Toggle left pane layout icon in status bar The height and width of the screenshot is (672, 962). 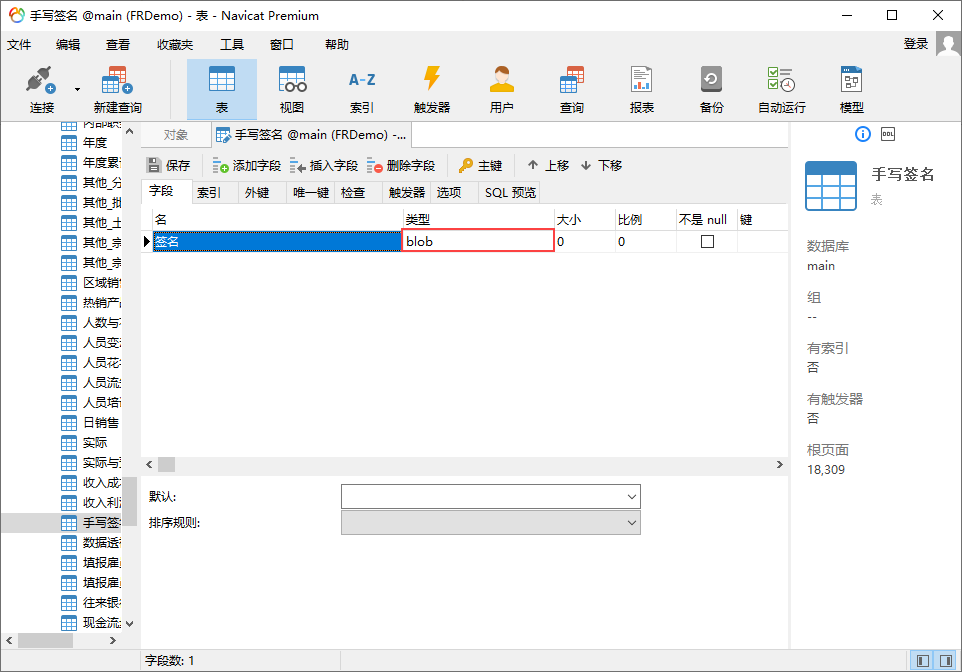pyautogui.click(x=923, y=660)
